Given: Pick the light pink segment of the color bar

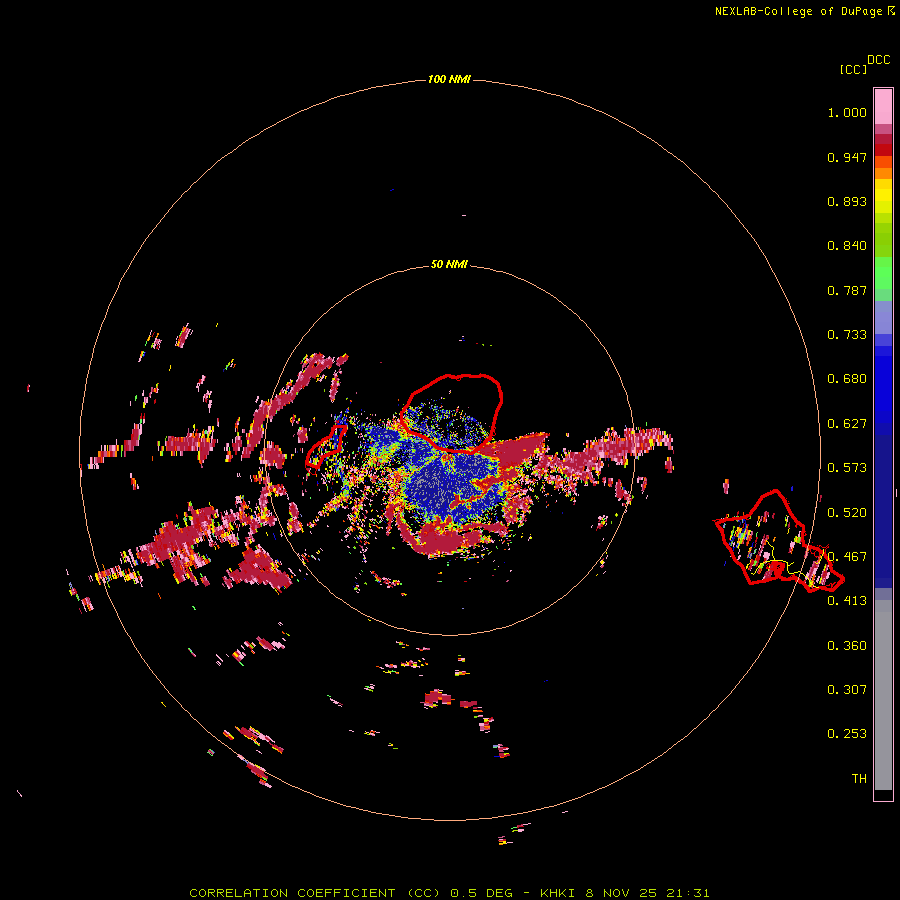Looking at the screenshot, I should (x=883, y=106).
